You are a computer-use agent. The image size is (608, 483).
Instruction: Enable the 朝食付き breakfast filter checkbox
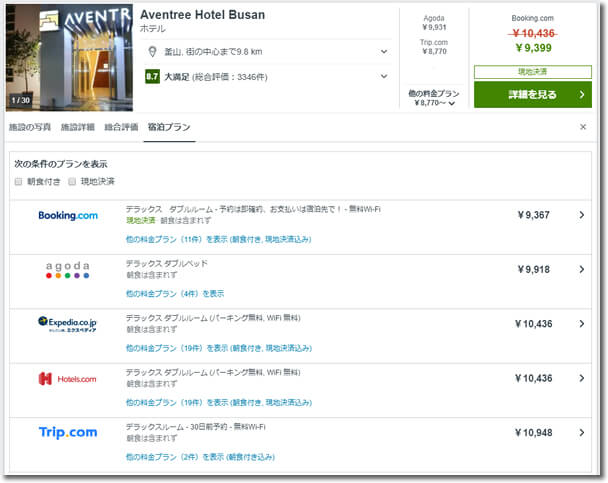click(x=18, y=181)
